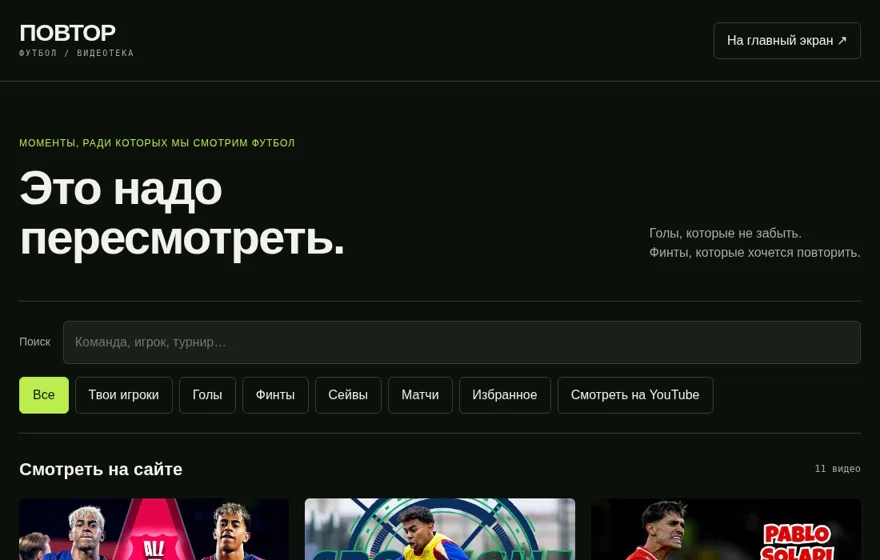Viewport: 880px width, 560px height.
Task: Select the Твои игроки filter
Action: [123, 395]
